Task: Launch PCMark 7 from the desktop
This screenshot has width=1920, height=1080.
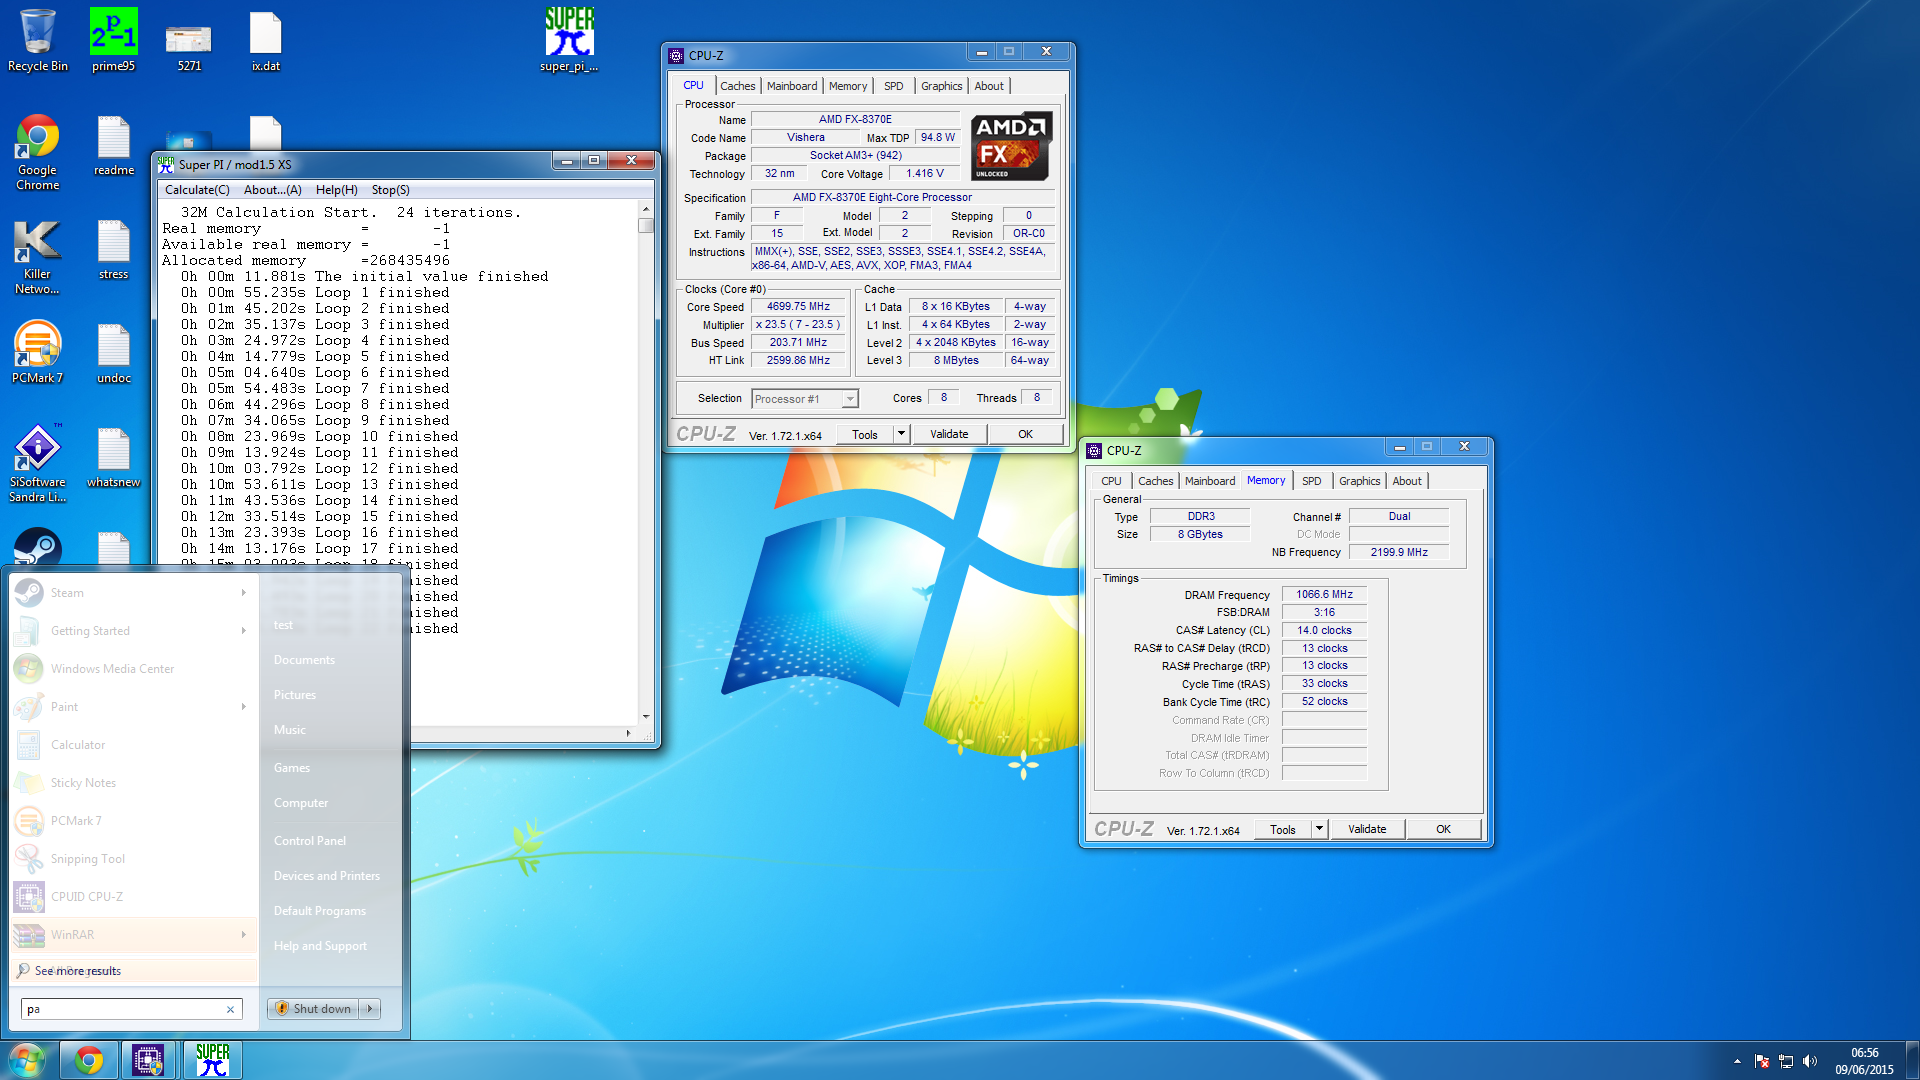Action: pyautogui.click(x=37, y=352)
